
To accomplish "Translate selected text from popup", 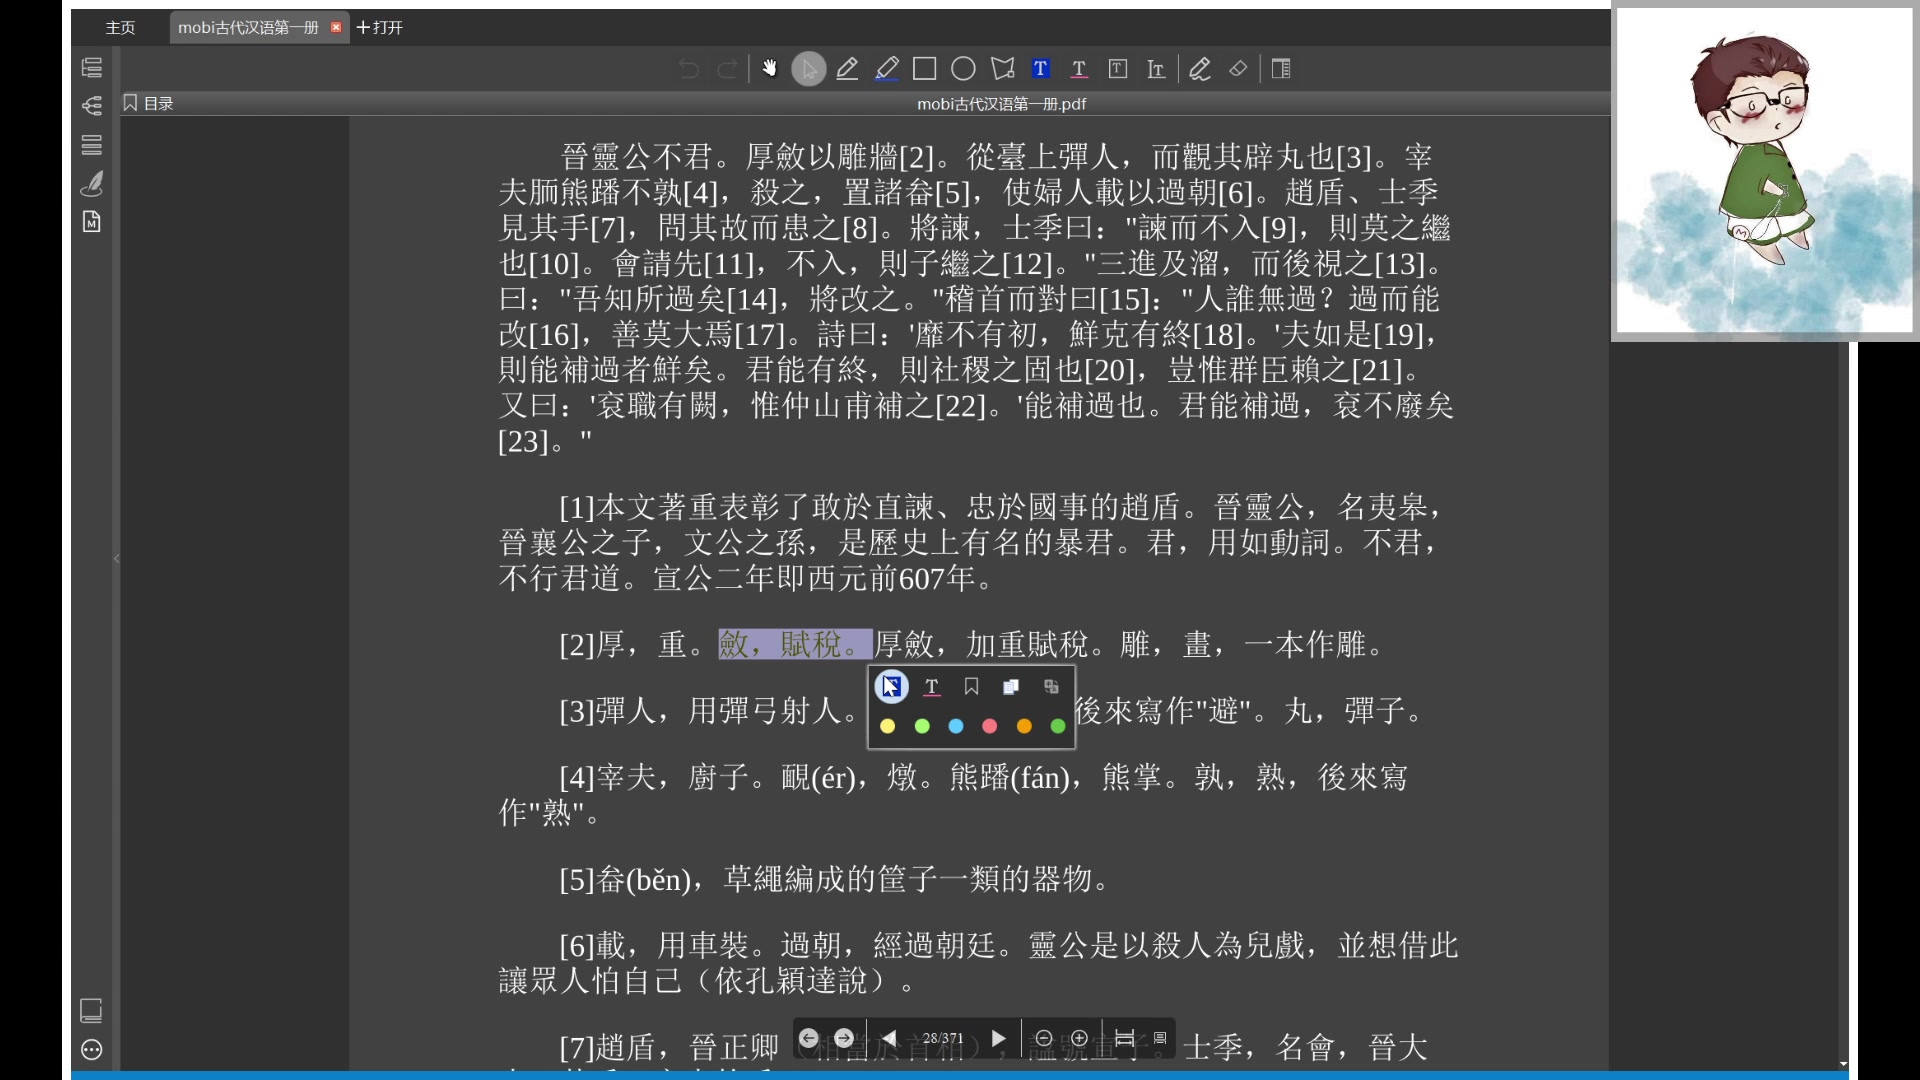I will (x=1051, y=687).
